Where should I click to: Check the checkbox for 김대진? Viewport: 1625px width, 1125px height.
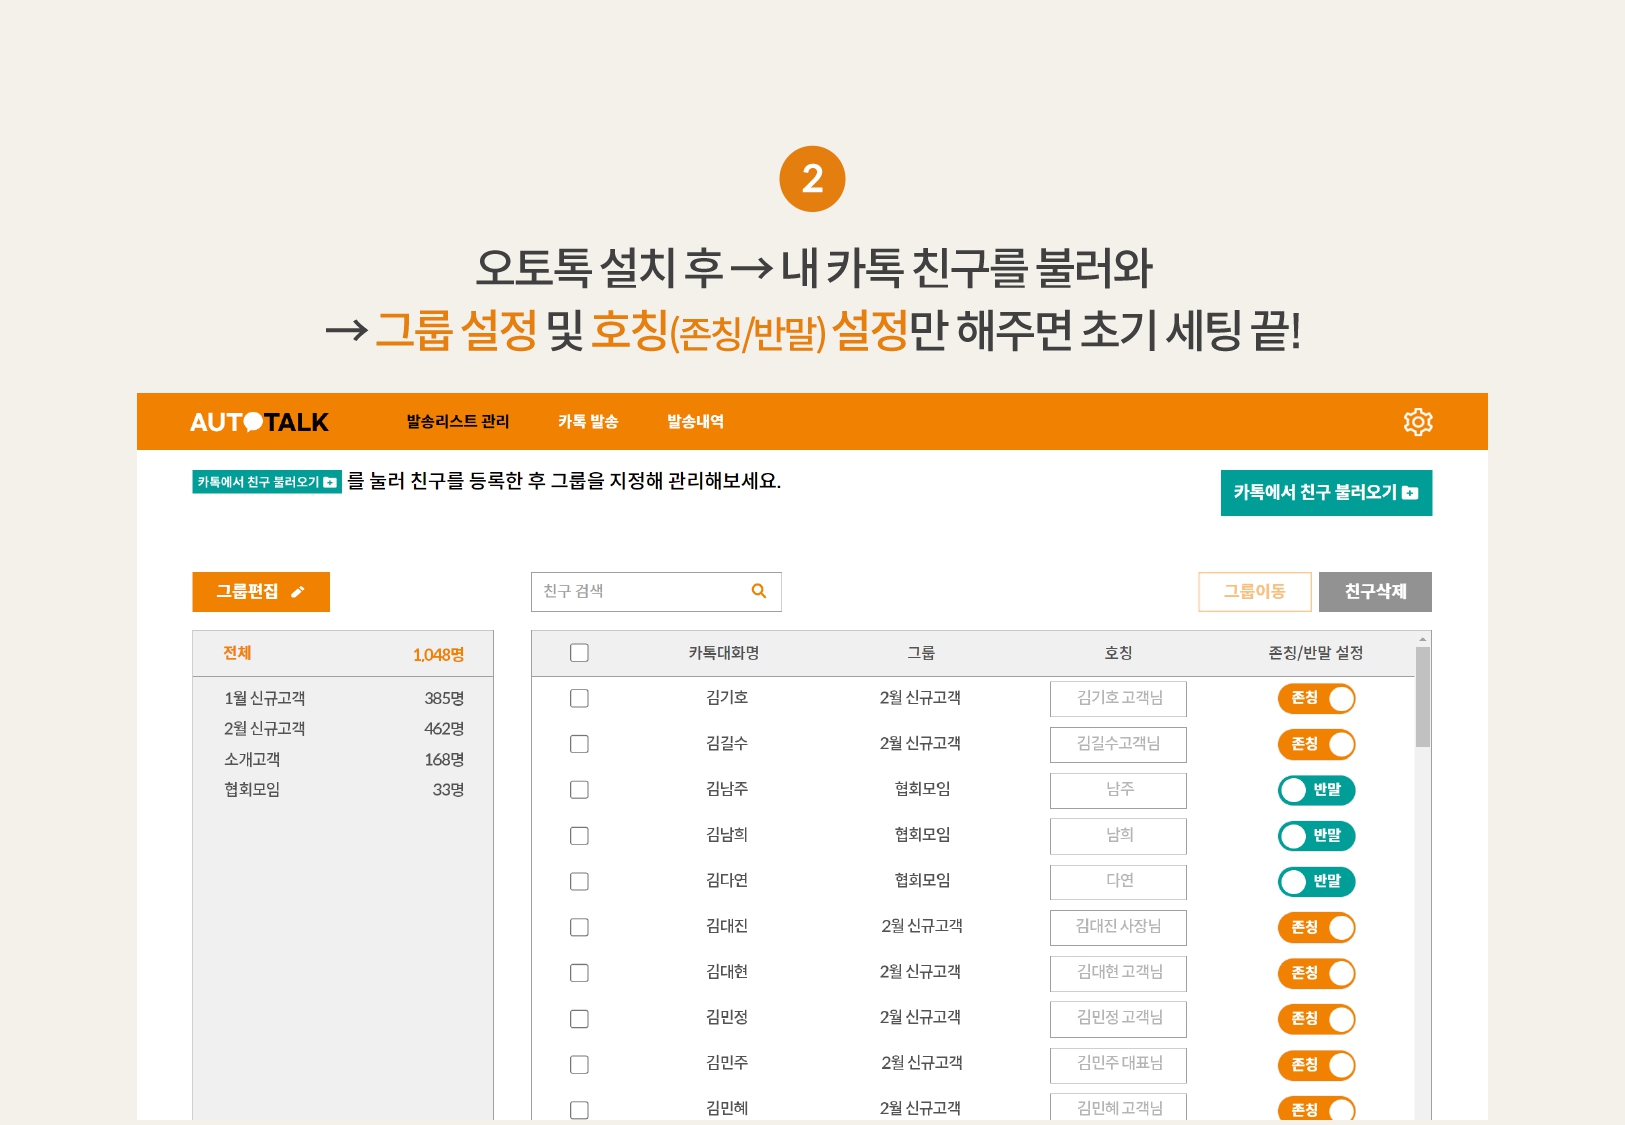coord(579,927)
